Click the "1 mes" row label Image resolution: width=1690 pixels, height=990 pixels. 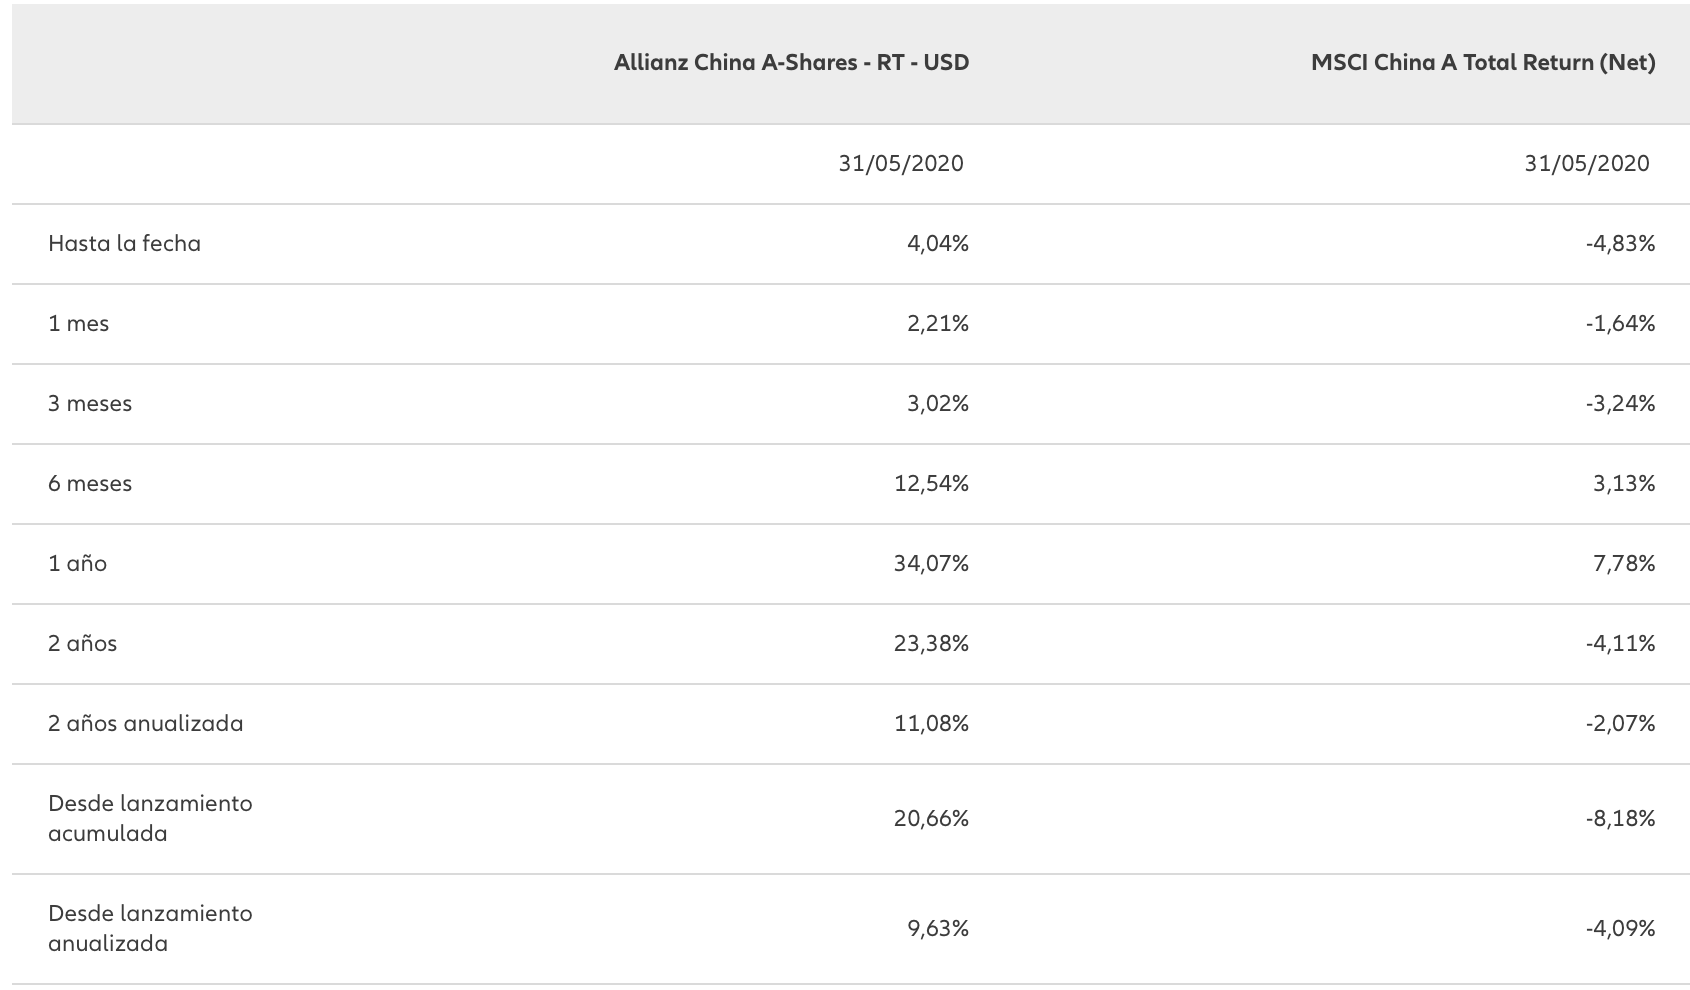(x=78, y=324)
